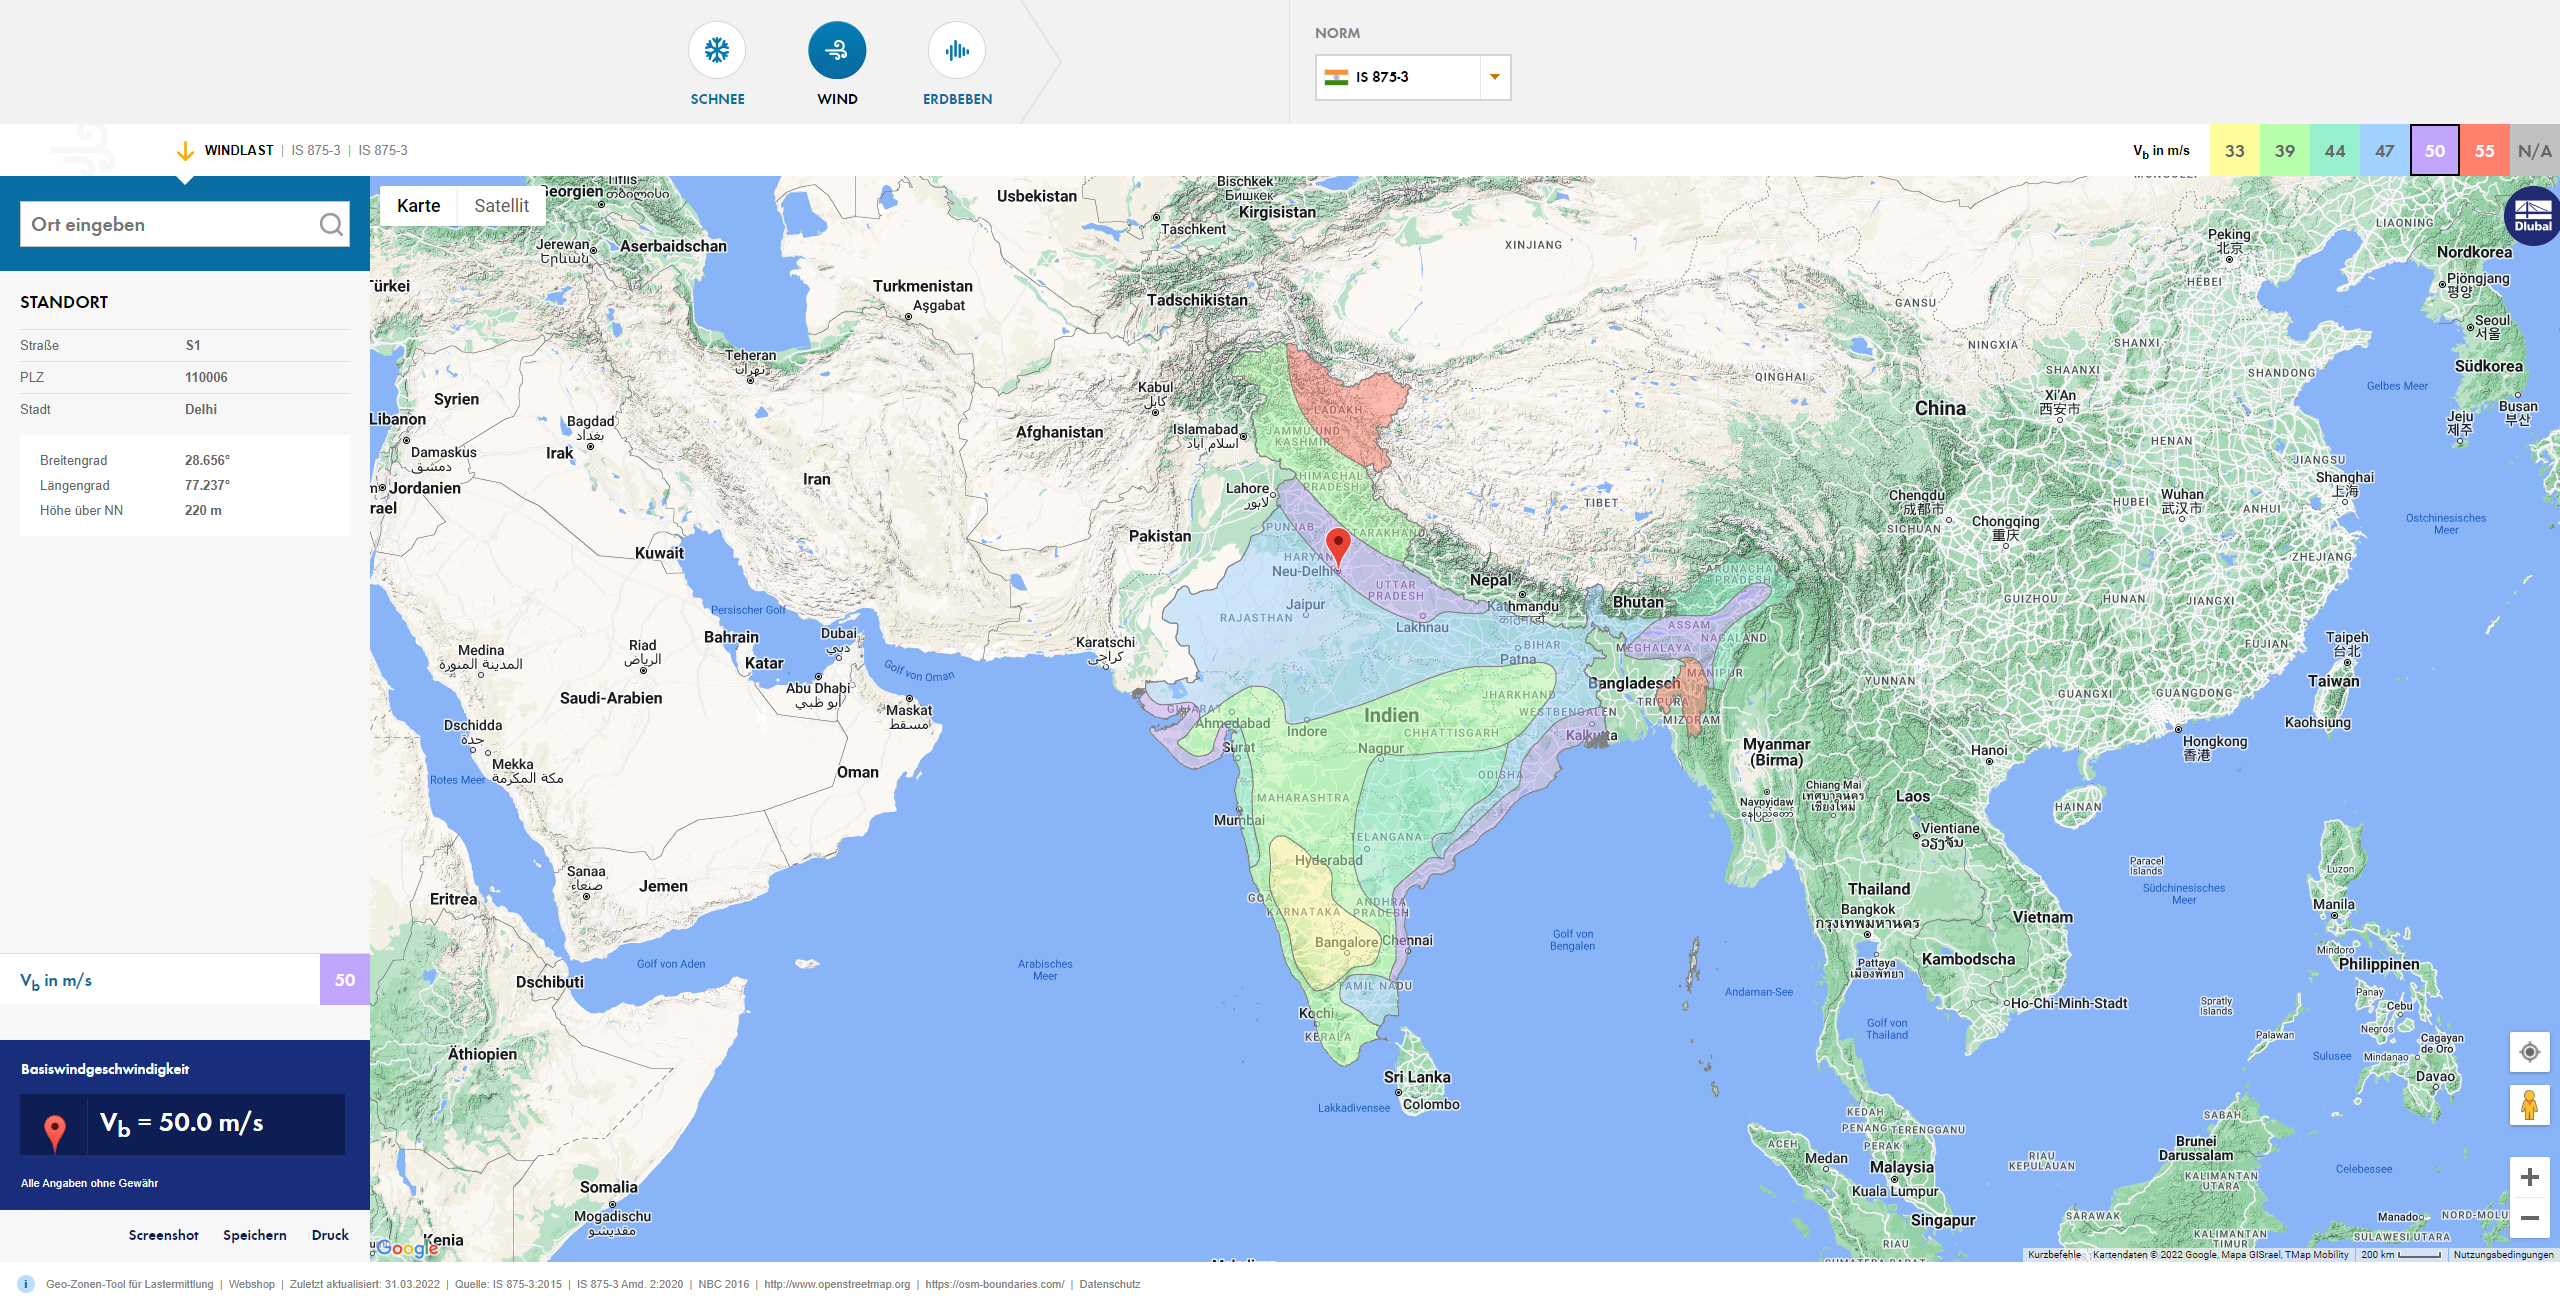The height and width of the screenshot is (1305, 2560).
Task: Click the info icon in the footer
Action: click(x=25, y=1285)
